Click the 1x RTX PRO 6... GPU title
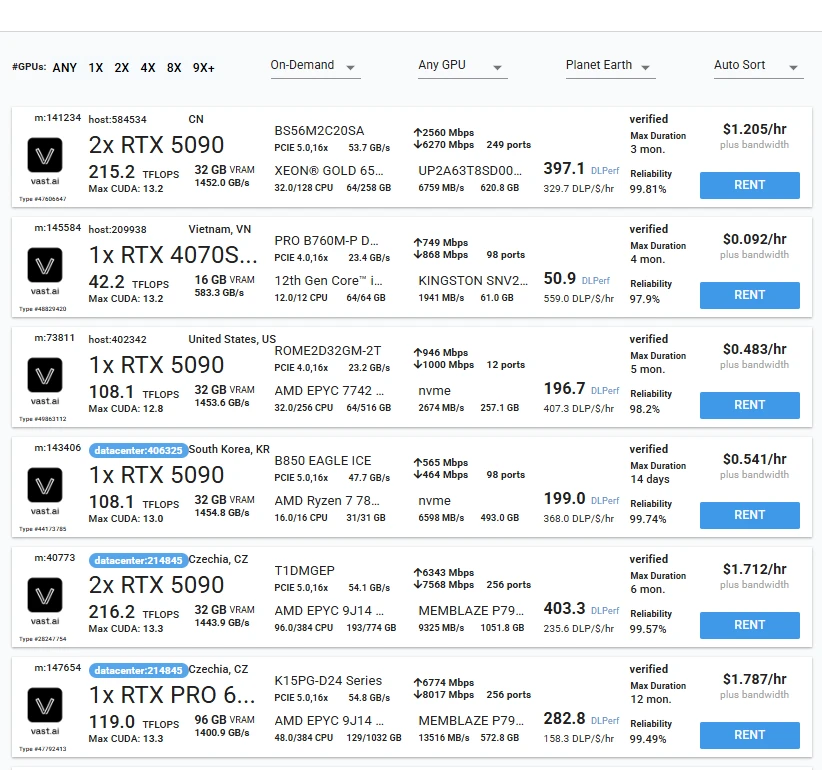This screenshot has width=822, height=770. tap(172, 696)
